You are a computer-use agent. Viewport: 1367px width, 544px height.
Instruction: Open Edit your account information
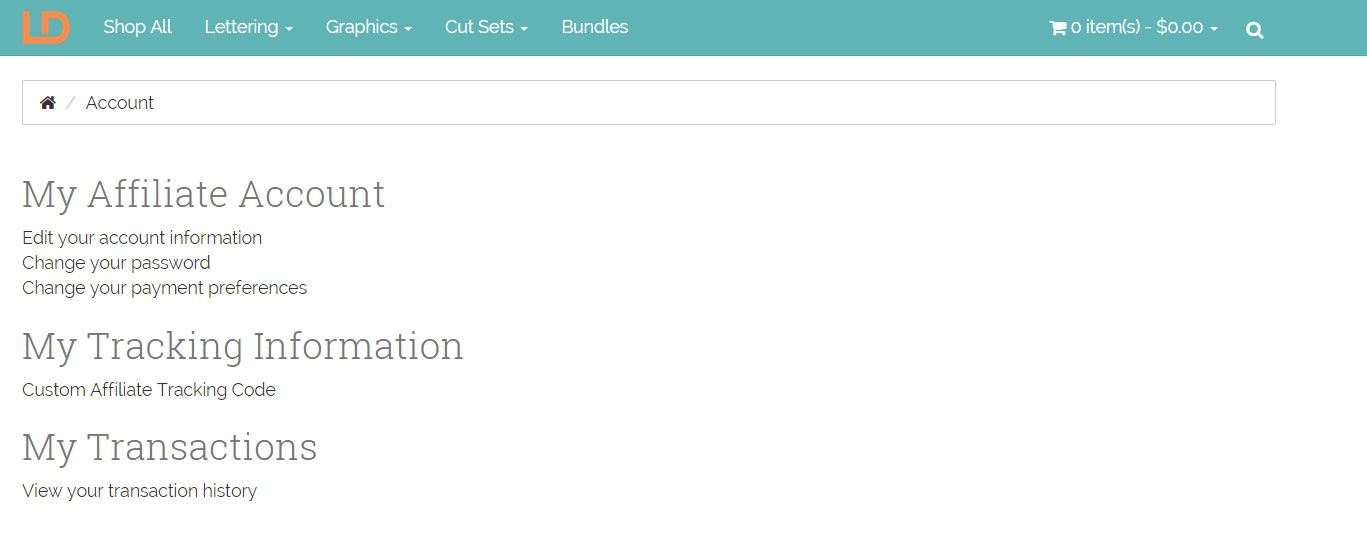[142, 238]
